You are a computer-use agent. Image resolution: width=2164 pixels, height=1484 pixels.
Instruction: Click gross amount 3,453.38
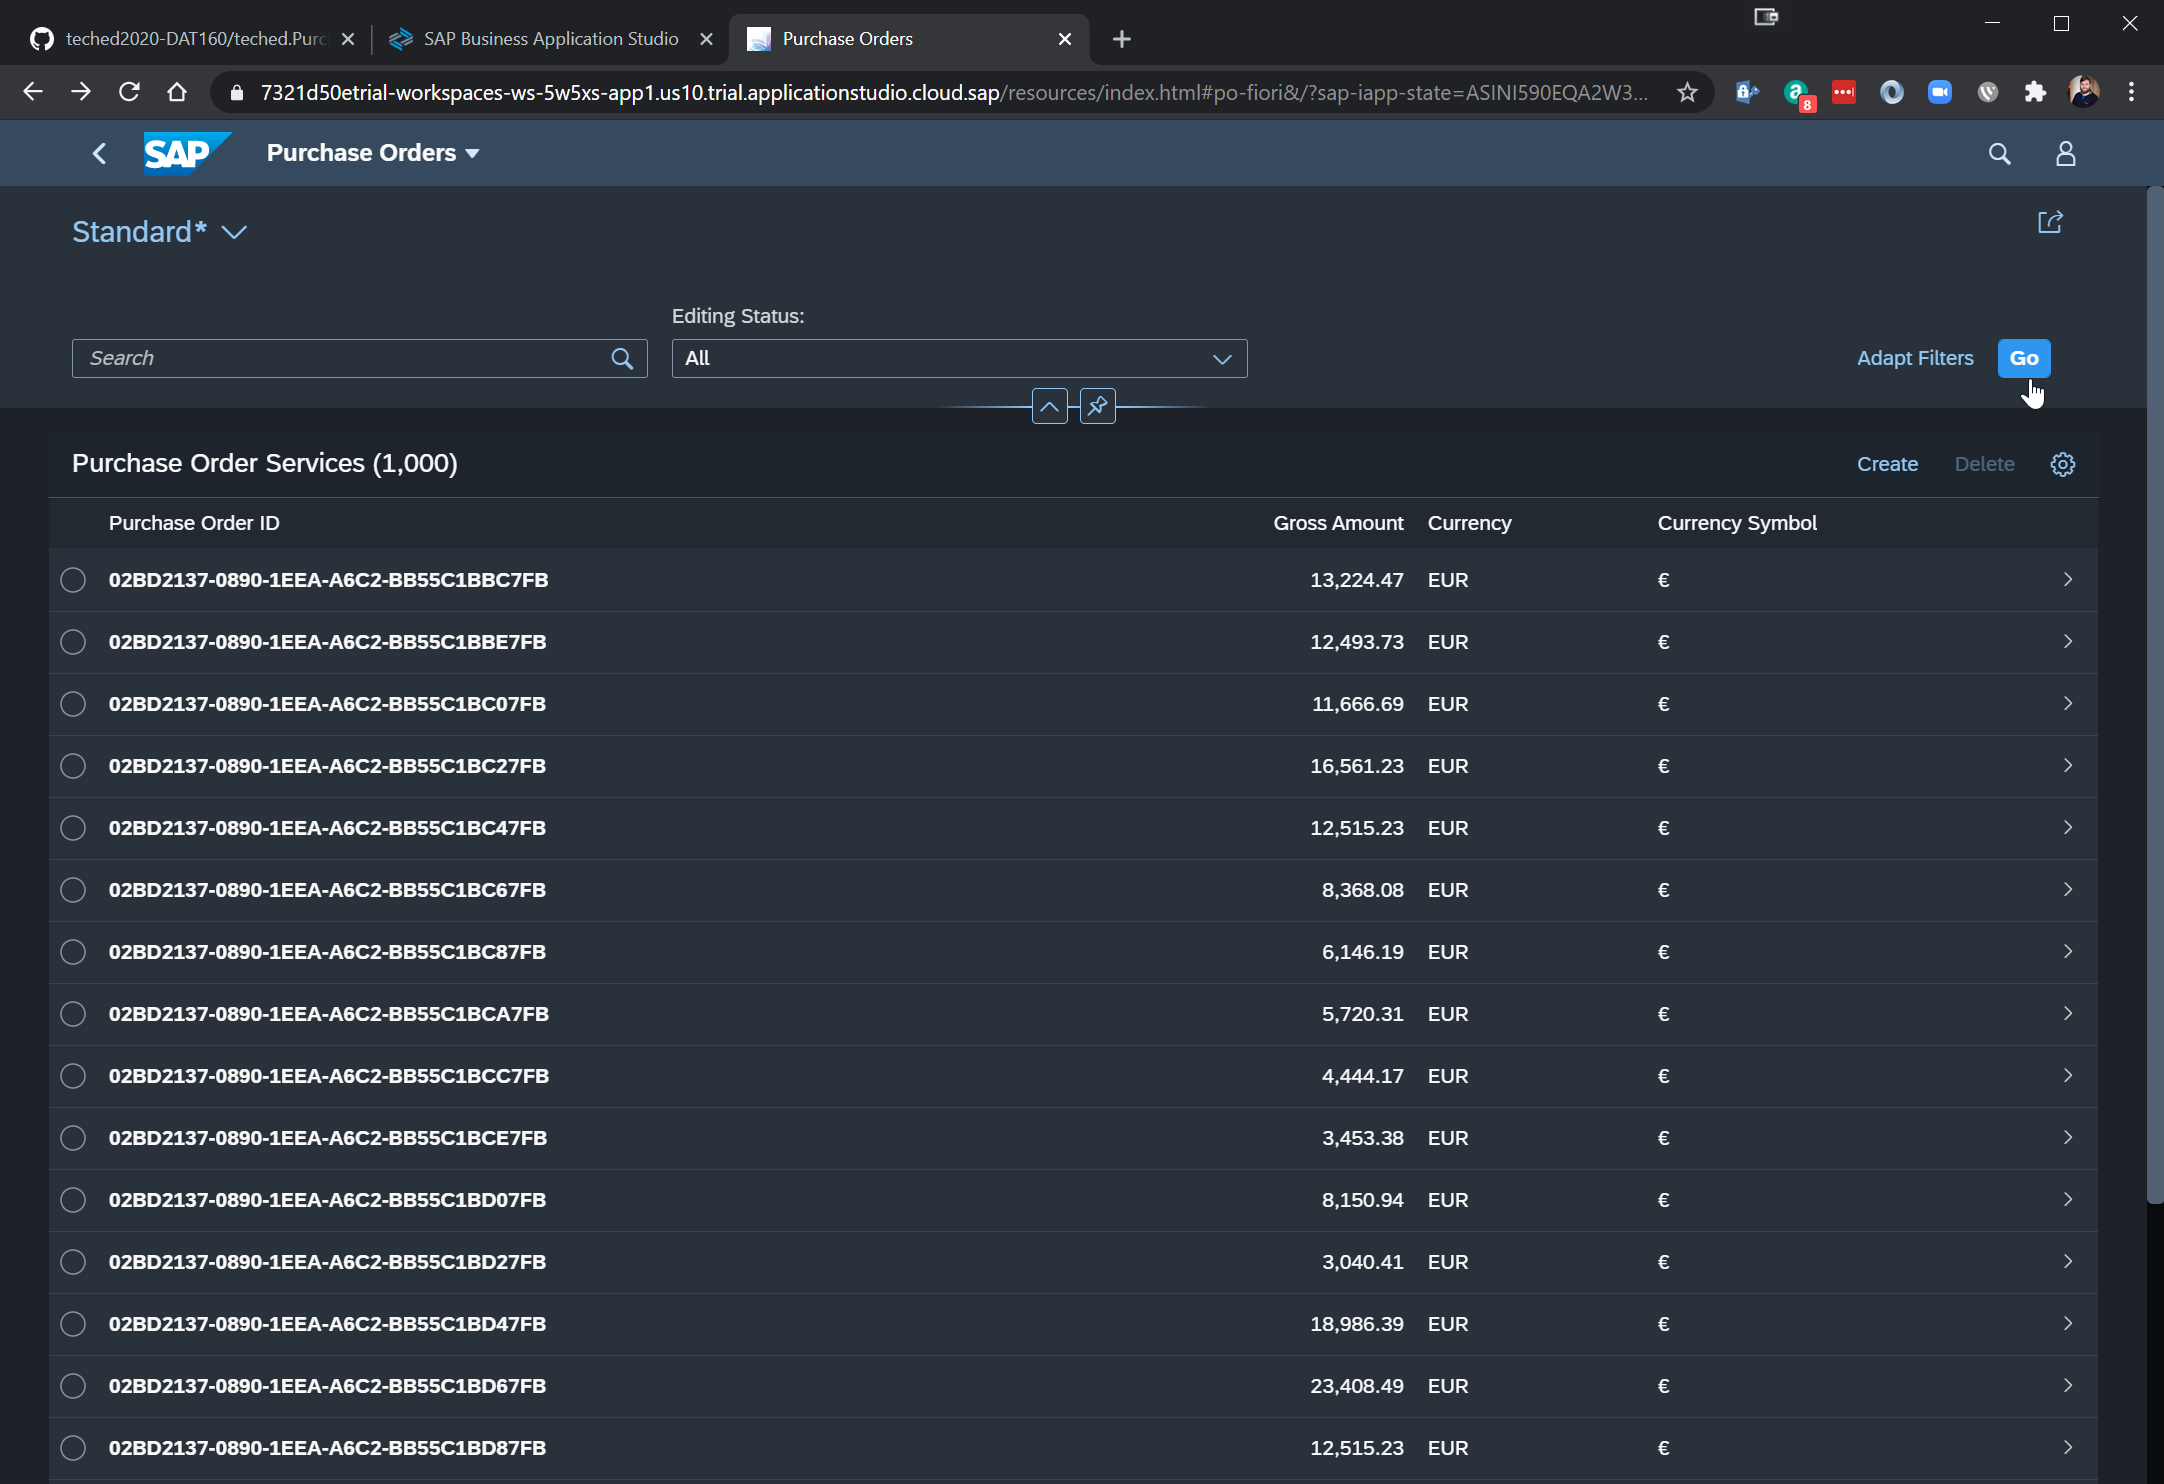[x=1362, y=1138]
